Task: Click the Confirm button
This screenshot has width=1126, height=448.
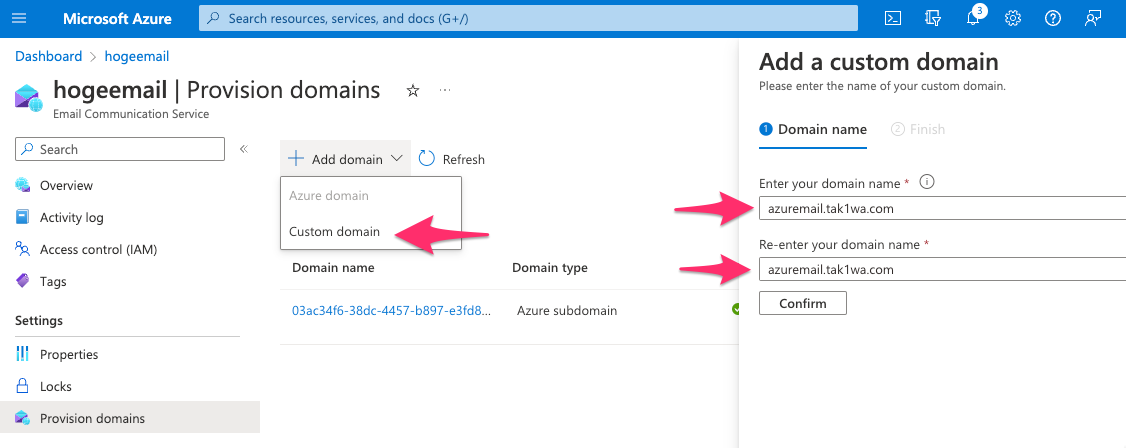Action: click(x=803, y=303)
